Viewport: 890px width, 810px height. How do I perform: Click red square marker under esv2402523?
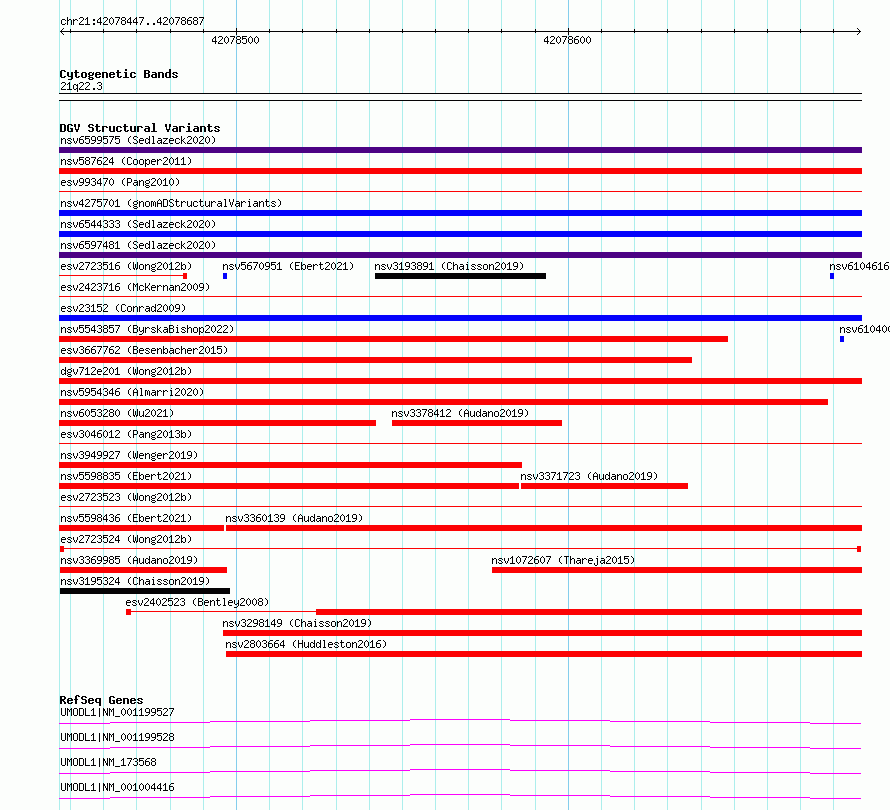129,612
